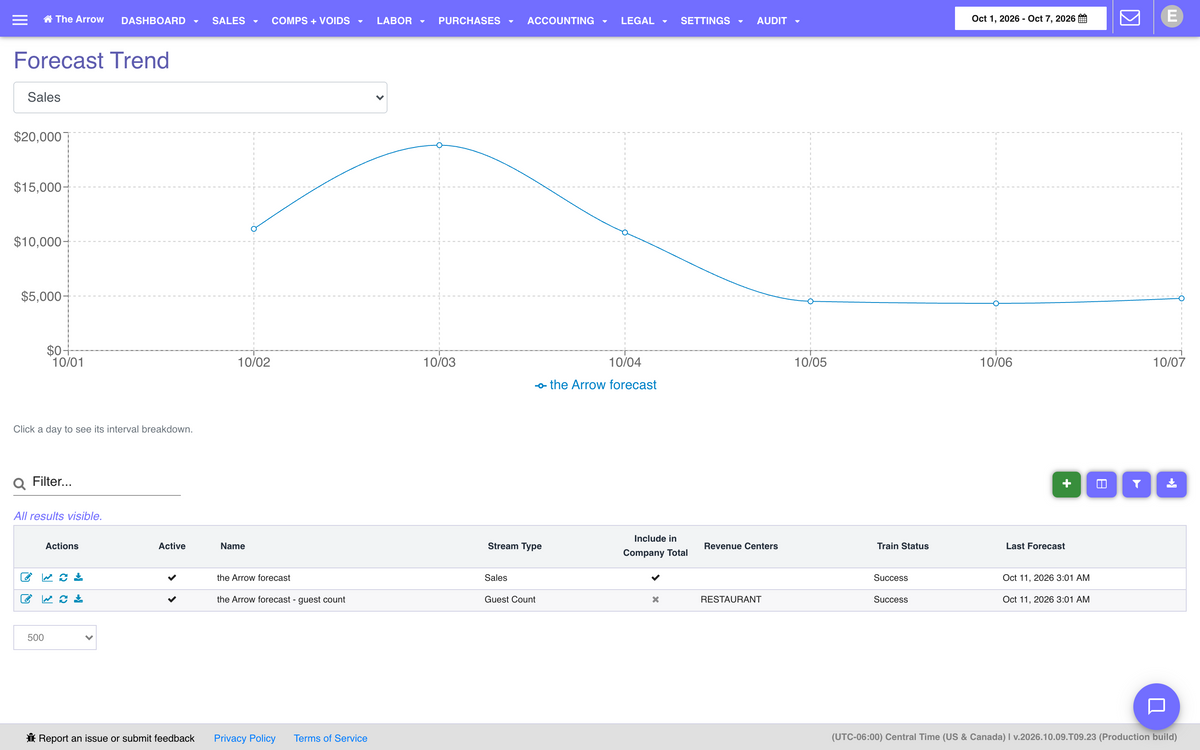Sort by Active column header
Screen dimensions: 1200x750
pyautogui.click(x=172, y=546)
